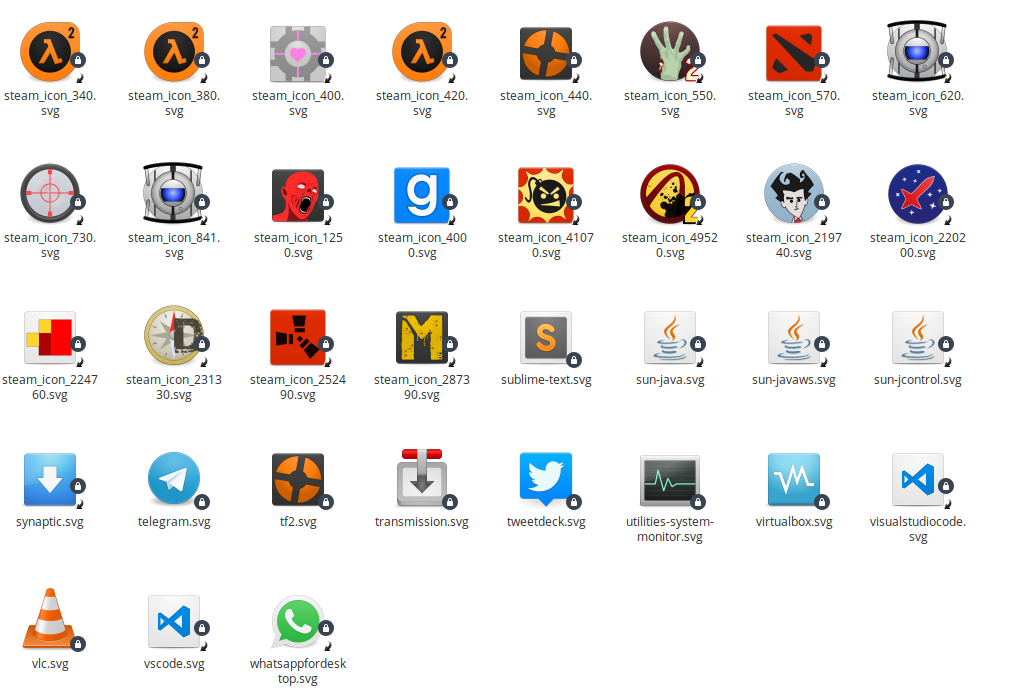1025x690 pixels.
Task: Click the system monitor graph icon
Action: point(670,481)
